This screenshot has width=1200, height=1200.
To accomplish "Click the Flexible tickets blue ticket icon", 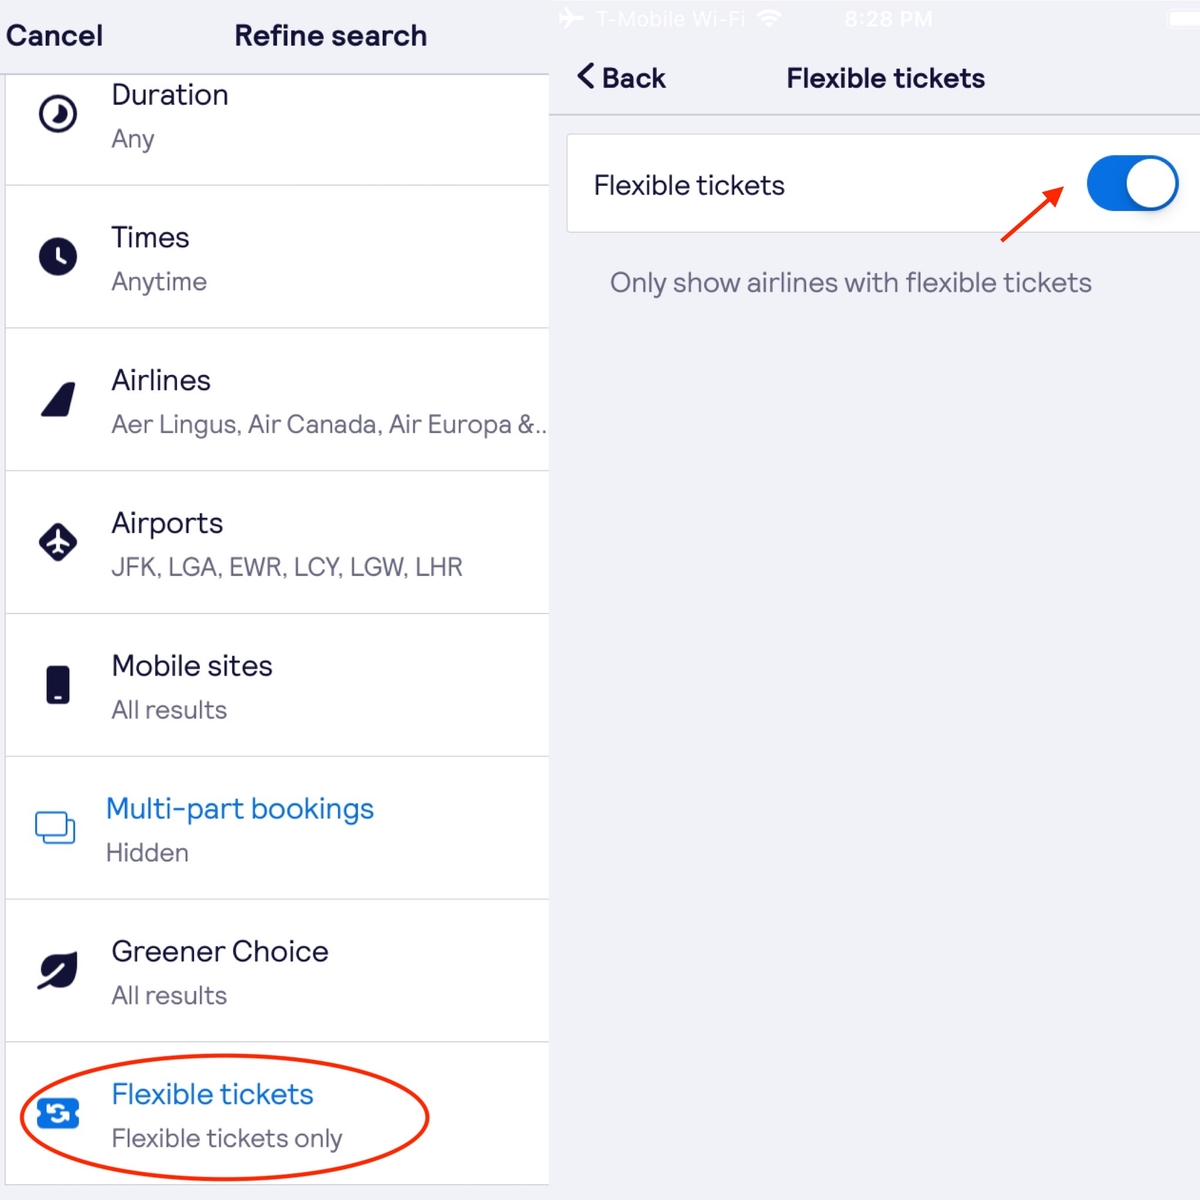I will coord(58,1113).
